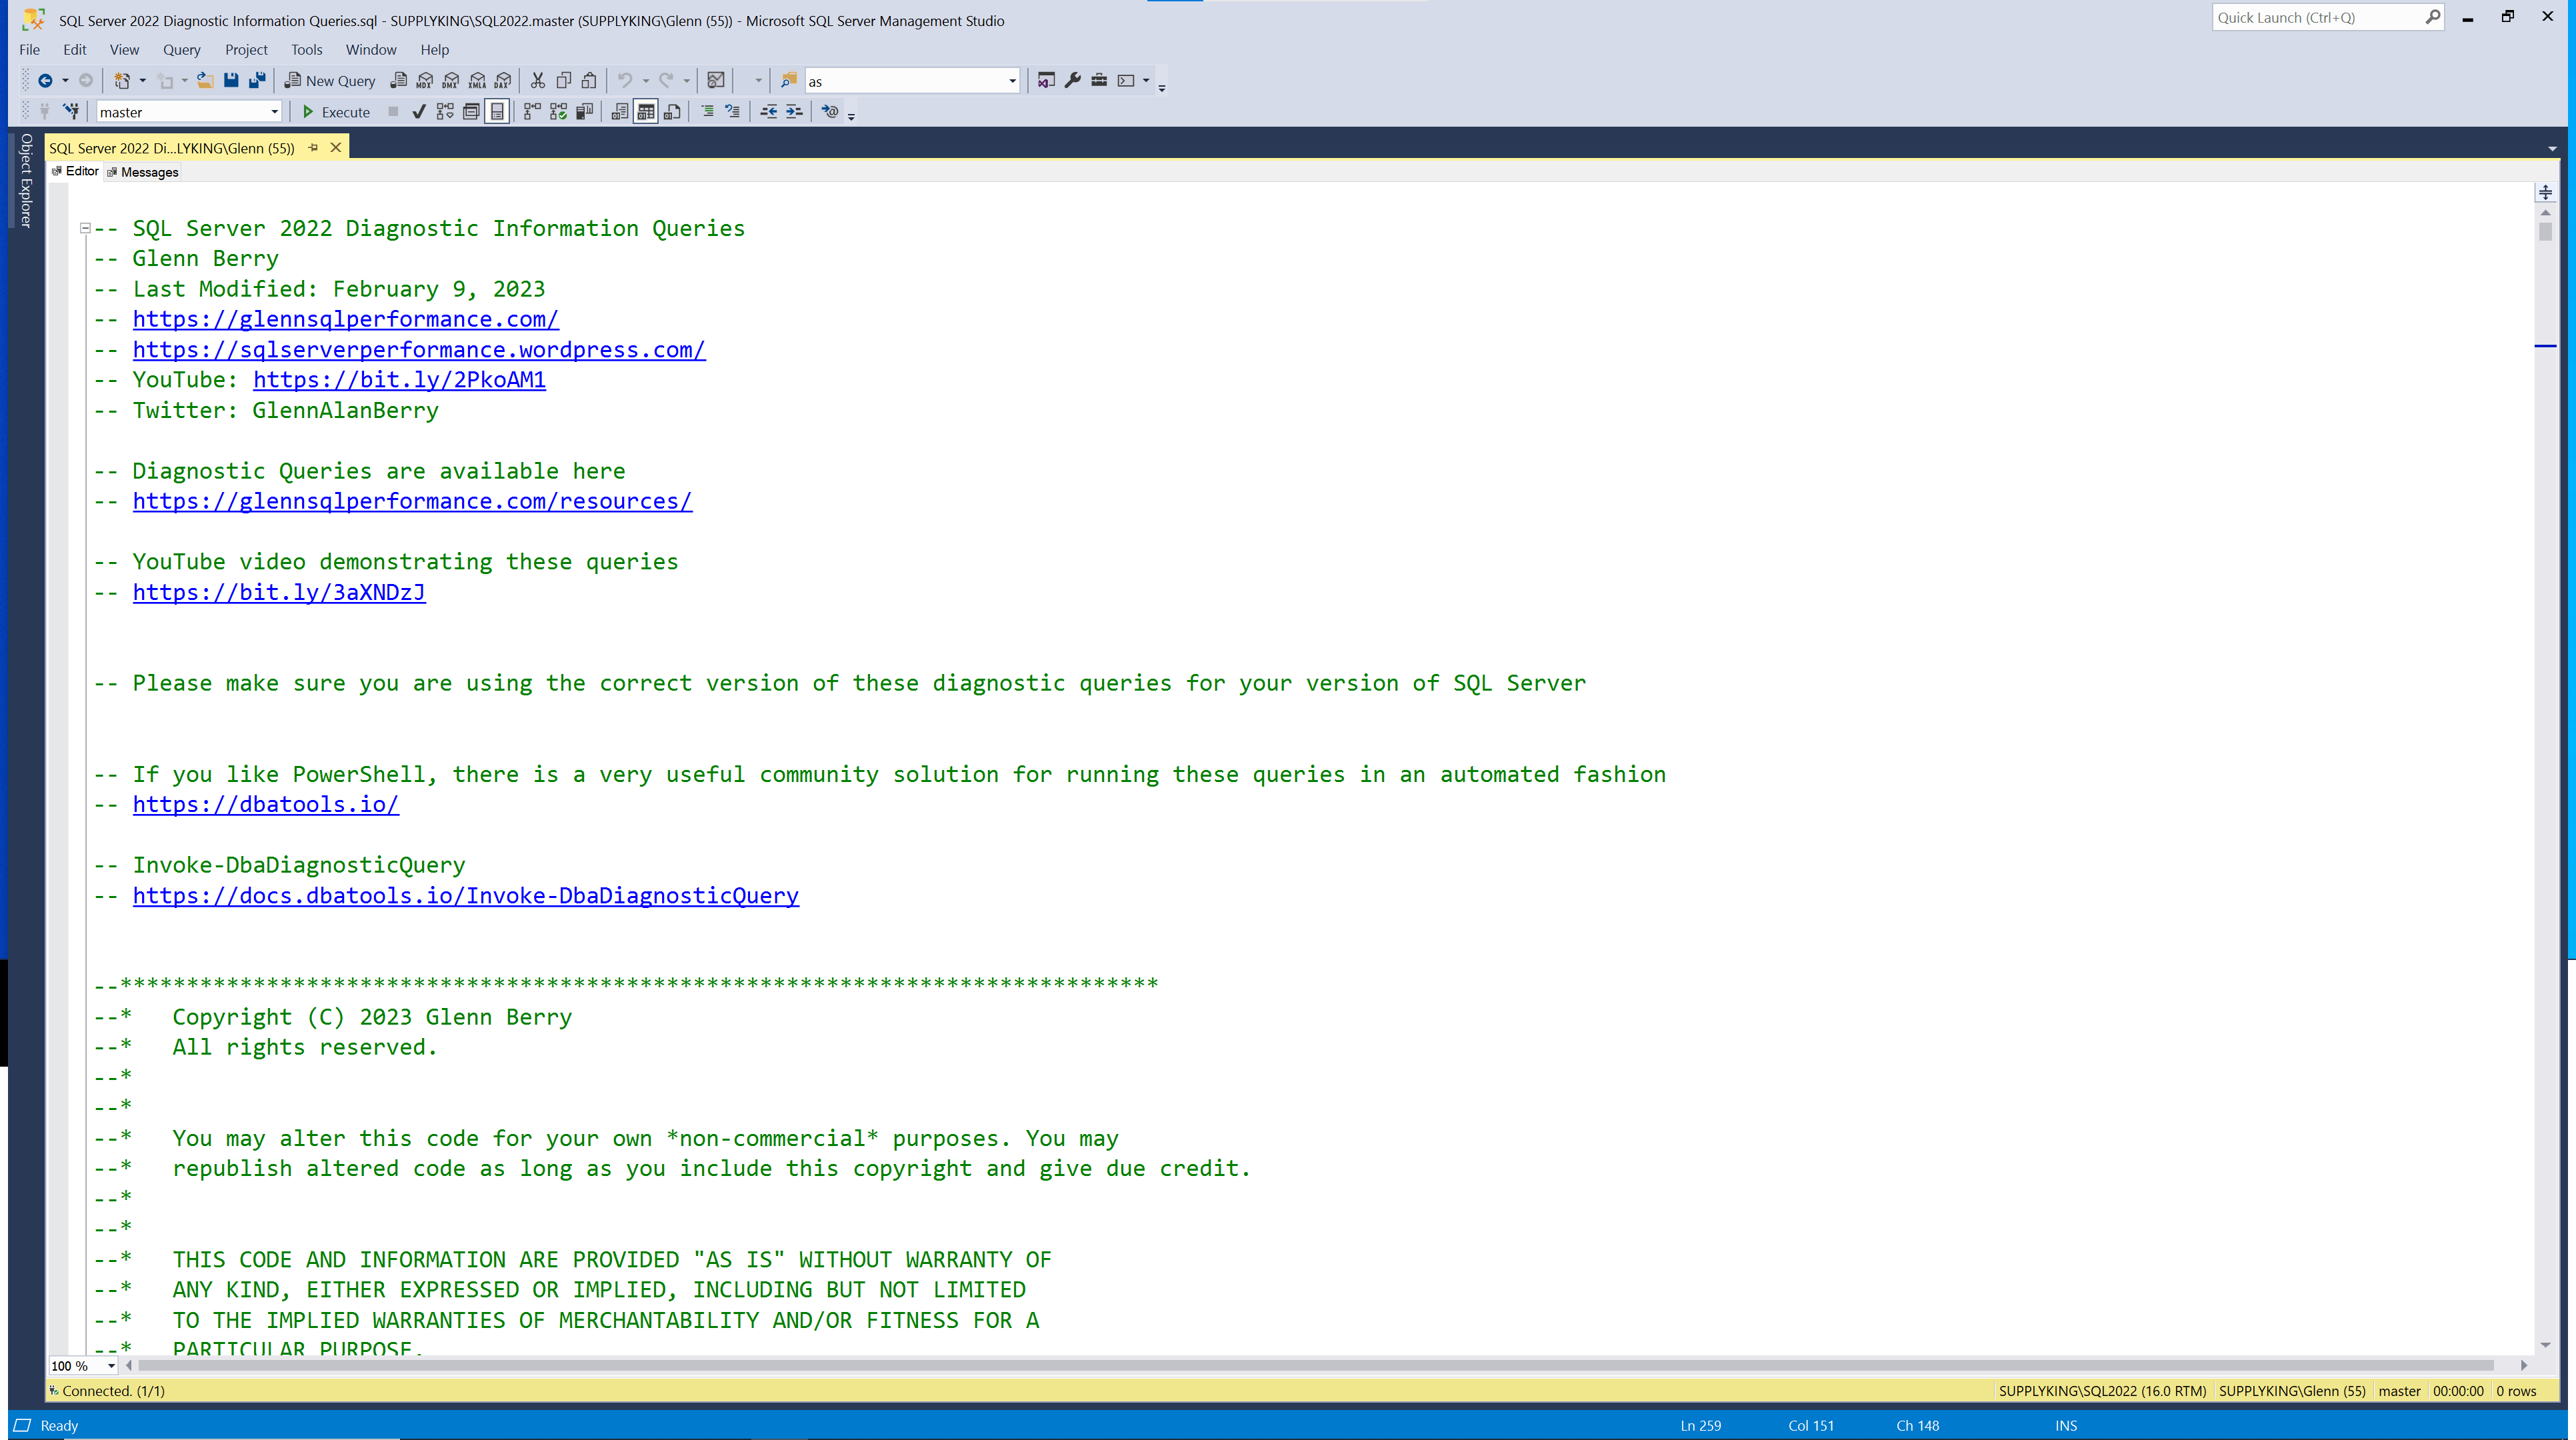
Task: Open the docs.dbatools.io Invoke-DbaDiagnosticQuery link
Action: [x=466, y=895]
